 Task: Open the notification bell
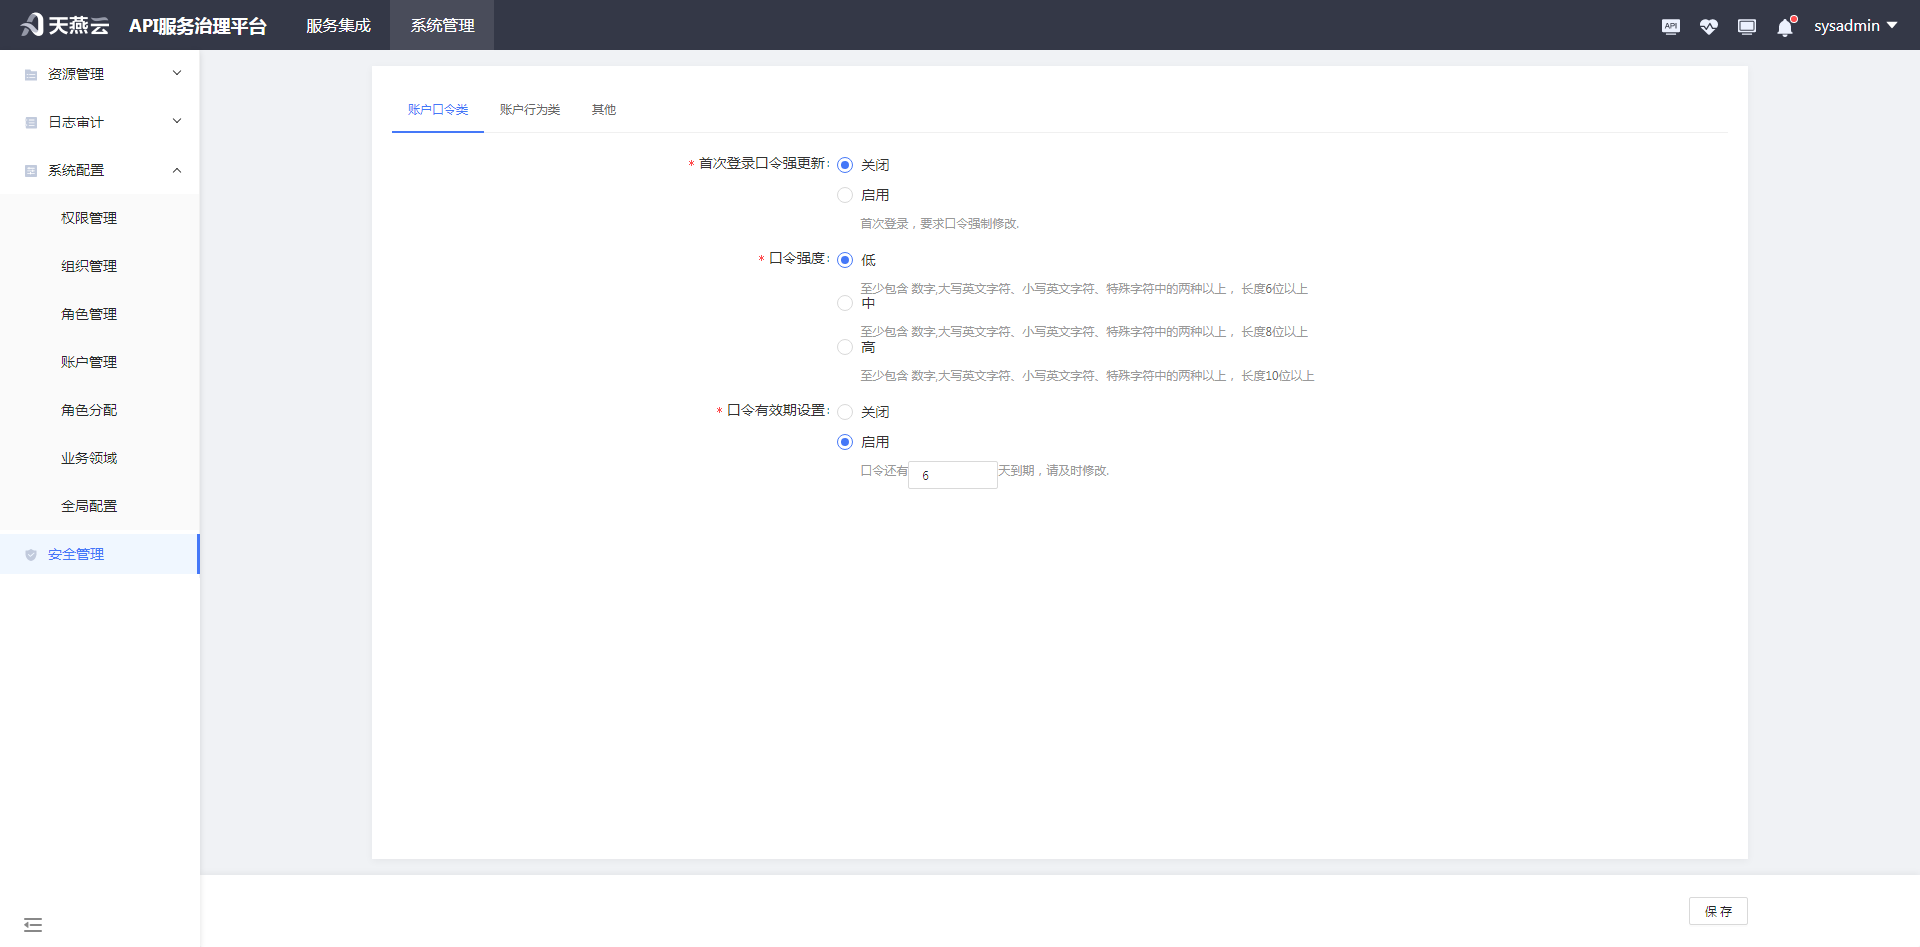pos(1785,27)
